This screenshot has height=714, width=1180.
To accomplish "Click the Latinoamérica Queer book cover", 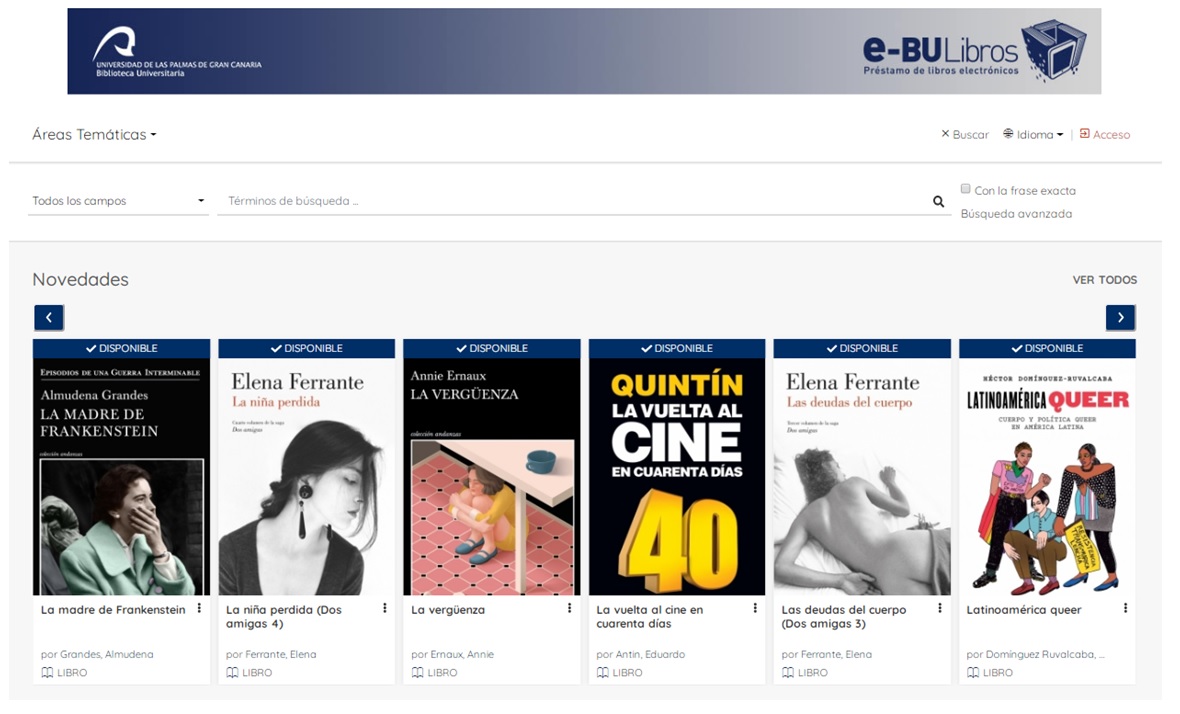I will (1047, 476).
